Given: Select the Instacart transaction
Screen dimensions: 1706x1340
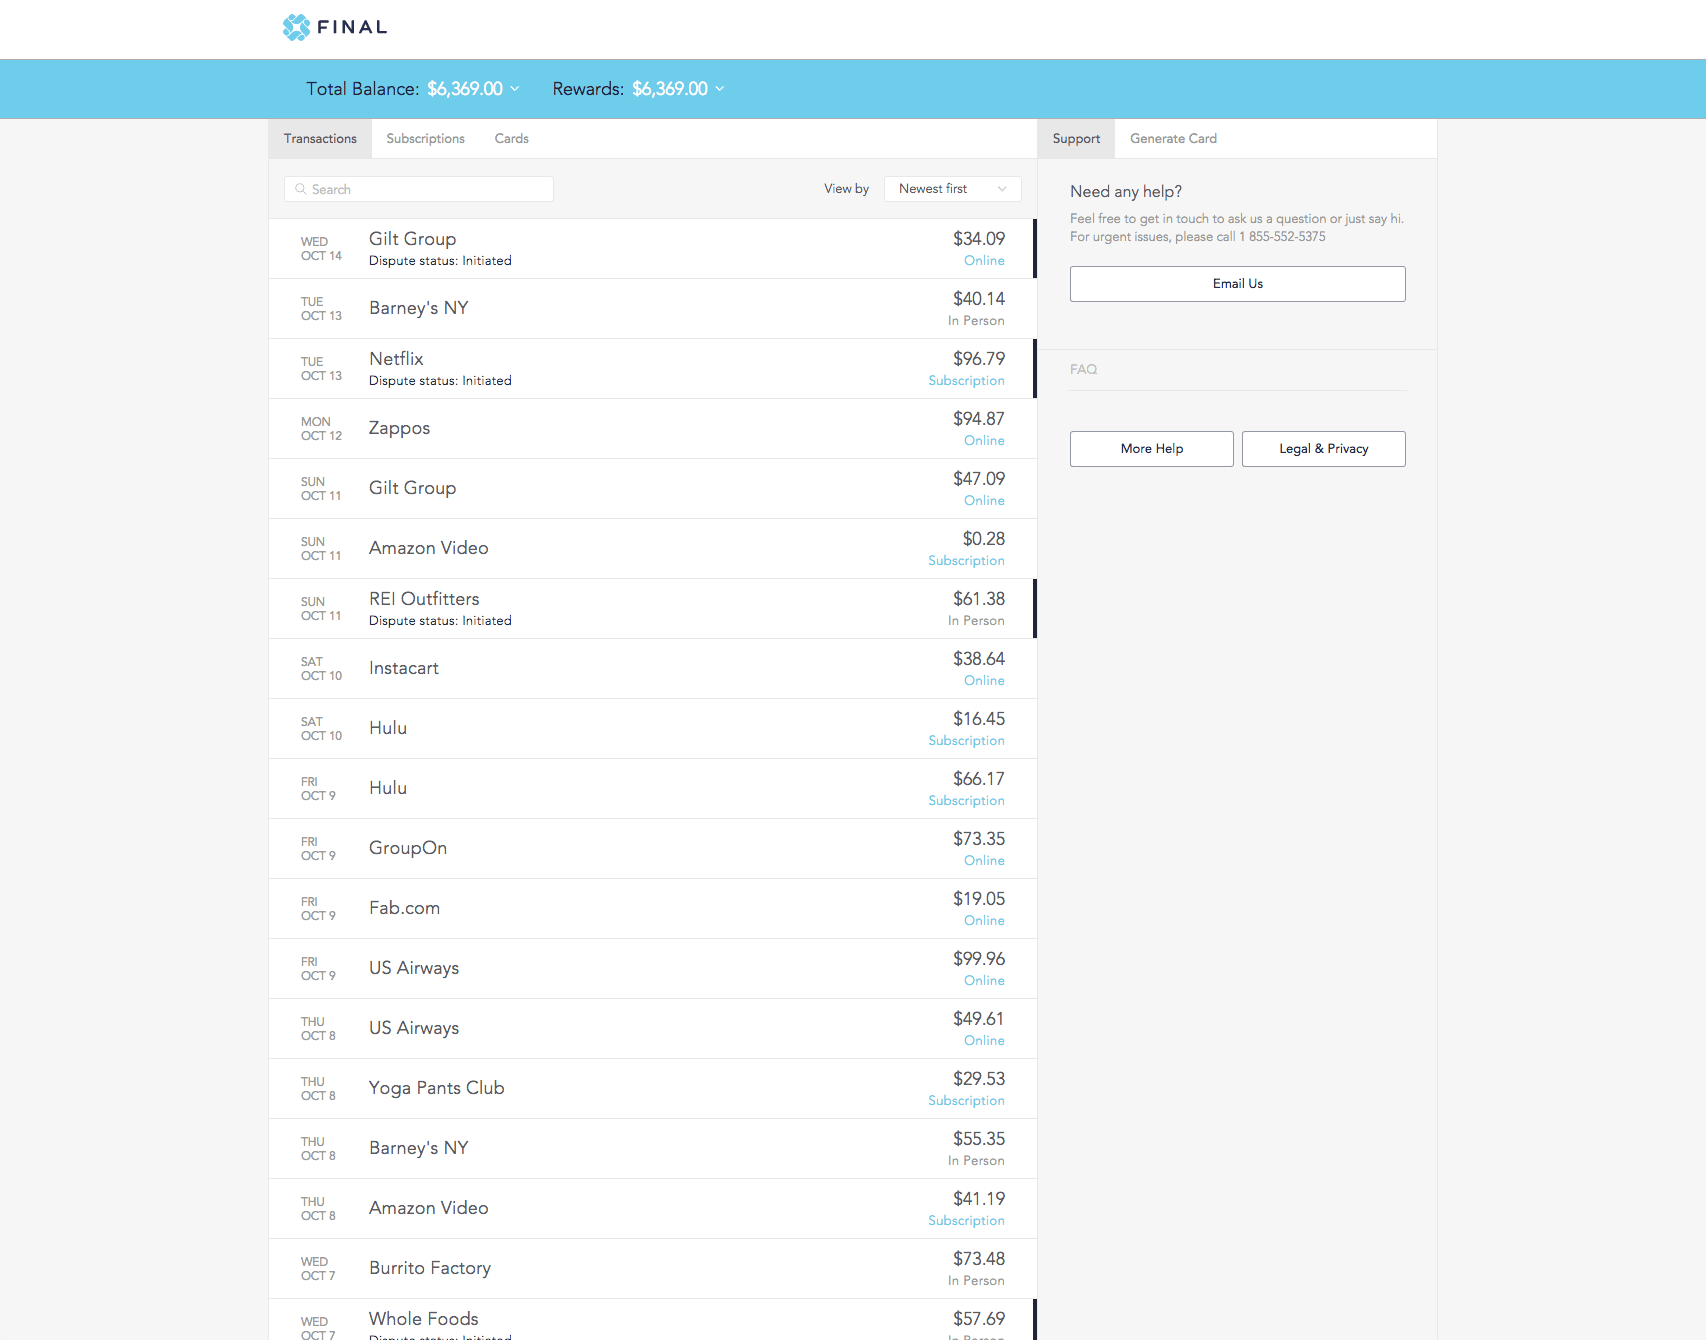Looking at the screenshot, I should pyautogui.click(x=652, y=669).
